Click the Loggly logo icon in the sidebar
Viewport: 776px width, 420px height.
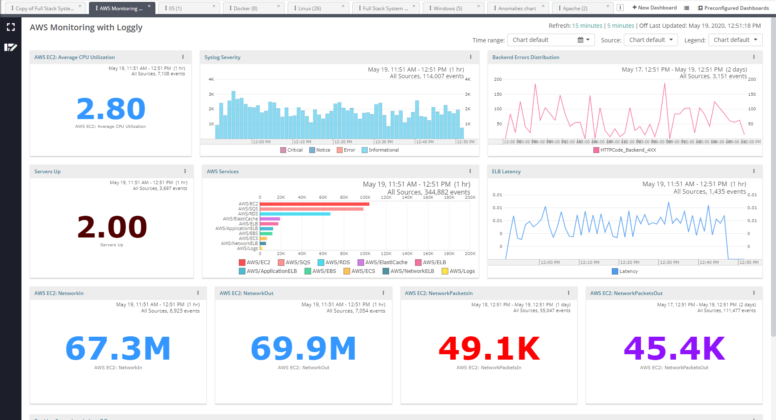[10, 47]
